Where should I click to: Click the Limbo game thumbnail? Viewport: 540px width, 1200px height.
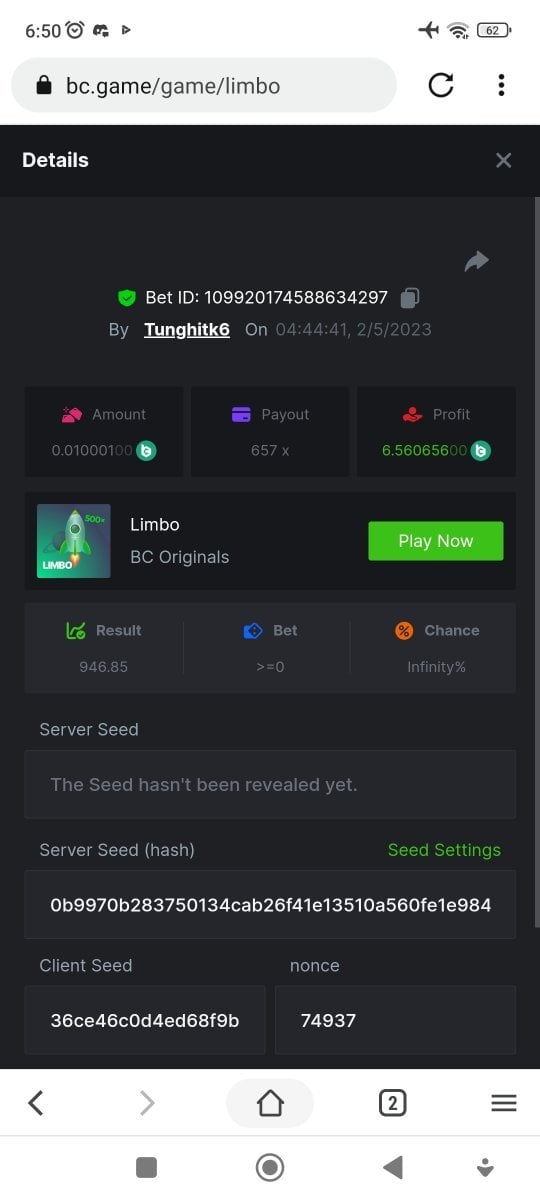[x=74, y=541]
